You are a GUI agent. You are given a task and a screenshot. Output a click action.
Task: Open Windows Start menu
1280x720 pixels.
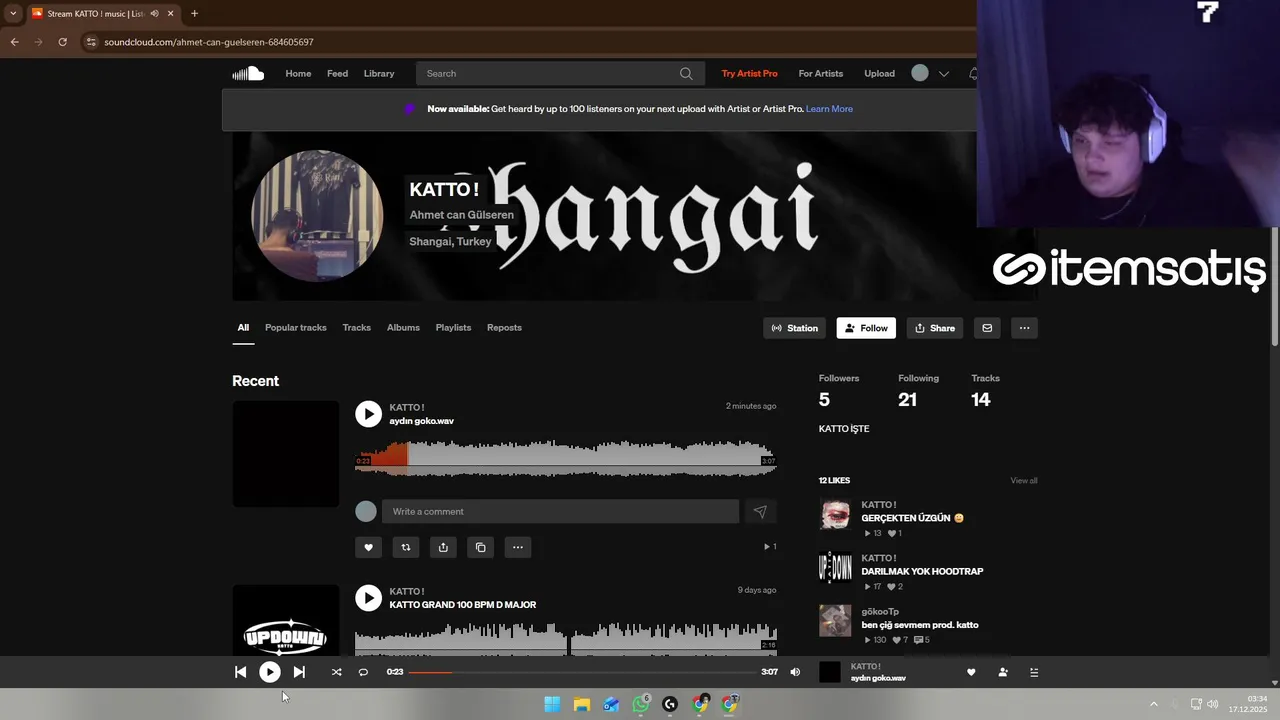point(552,704)
